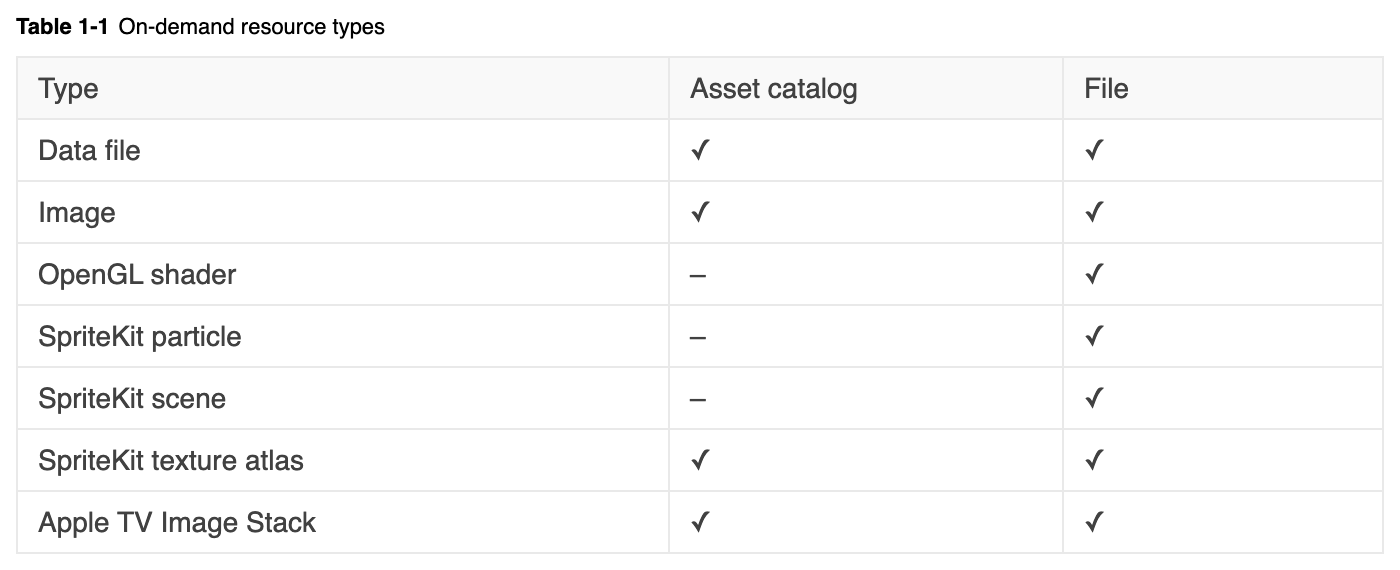
Task: Select the "SpriteKit texture atlas" row label
Action: [x=171, y=461]
